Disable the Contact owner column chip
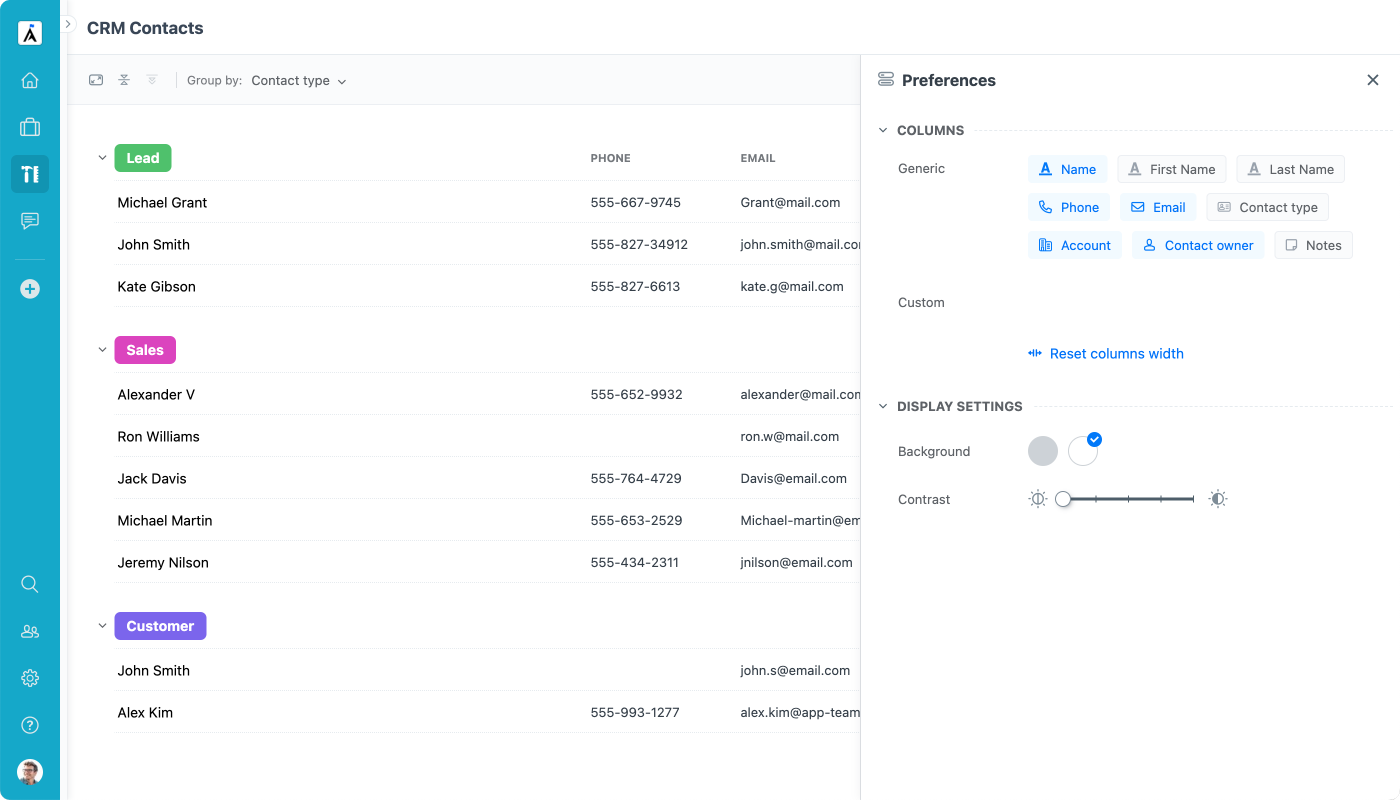The image size is (1400, 800). click(1198, 245)
